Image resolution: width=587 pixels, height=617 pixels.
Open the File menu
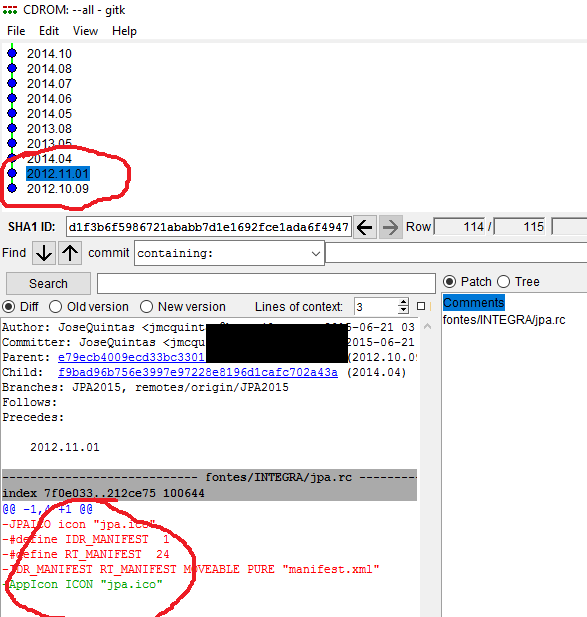click(16, 31)
